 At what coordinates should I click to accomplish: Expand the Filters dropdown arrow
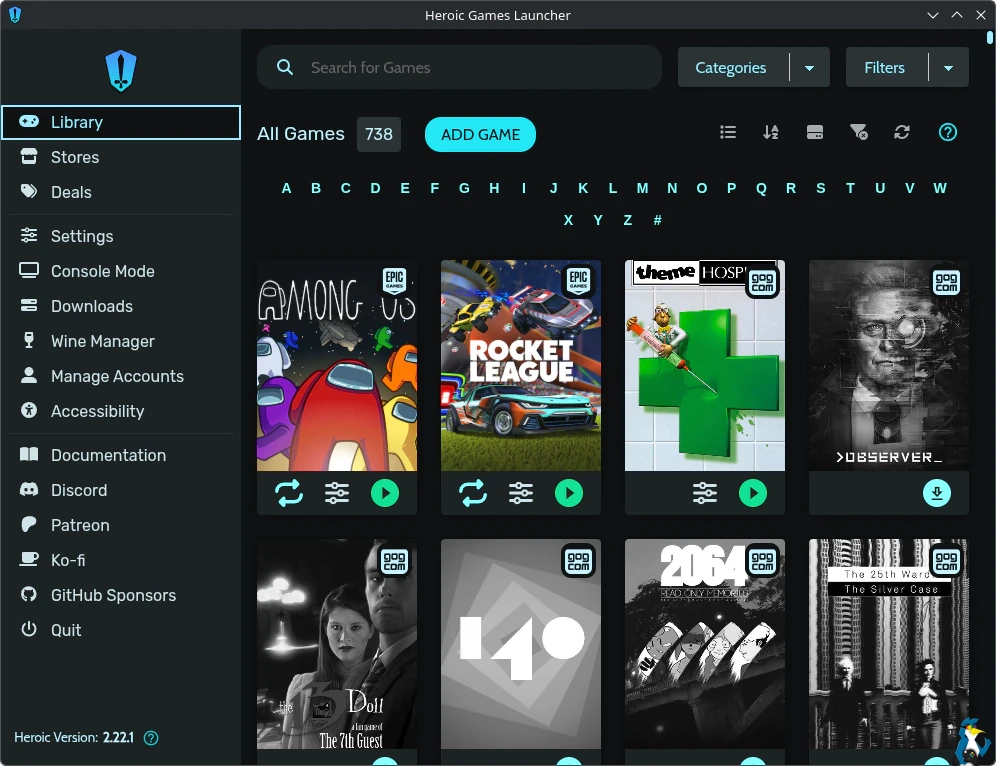point(948,67)
